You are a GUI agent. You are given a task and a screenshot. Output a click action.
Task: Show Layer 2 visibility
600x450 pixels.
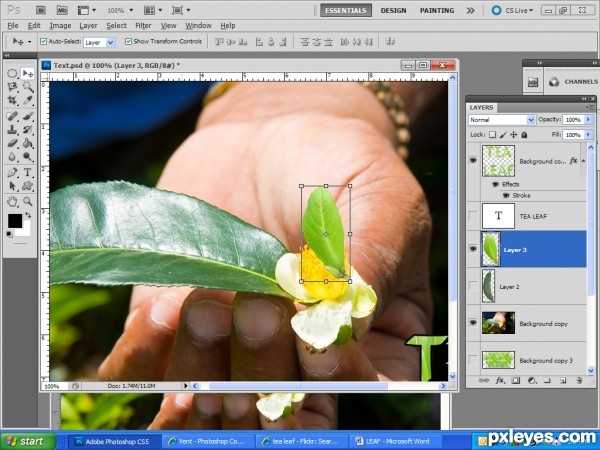coord(473,286)
